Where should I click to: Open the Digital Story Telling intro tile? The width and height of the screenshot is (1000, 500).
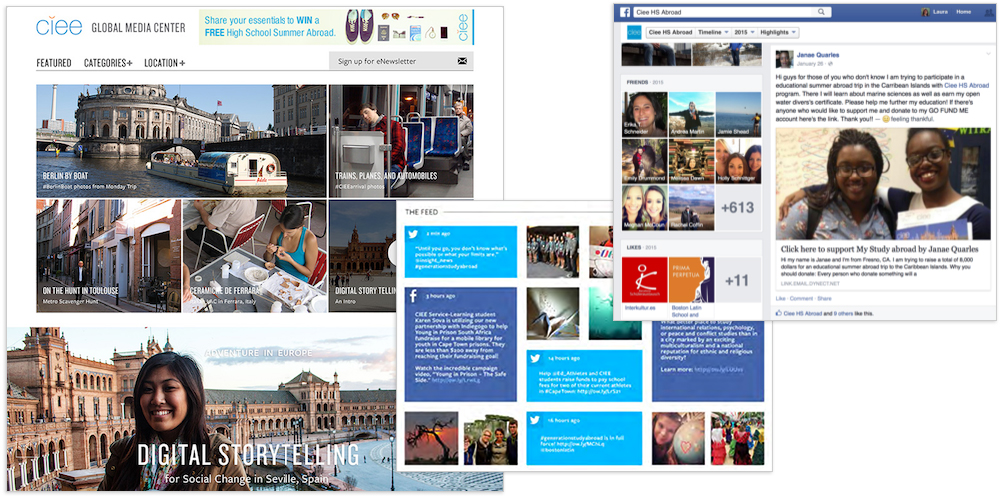point(362,256)
